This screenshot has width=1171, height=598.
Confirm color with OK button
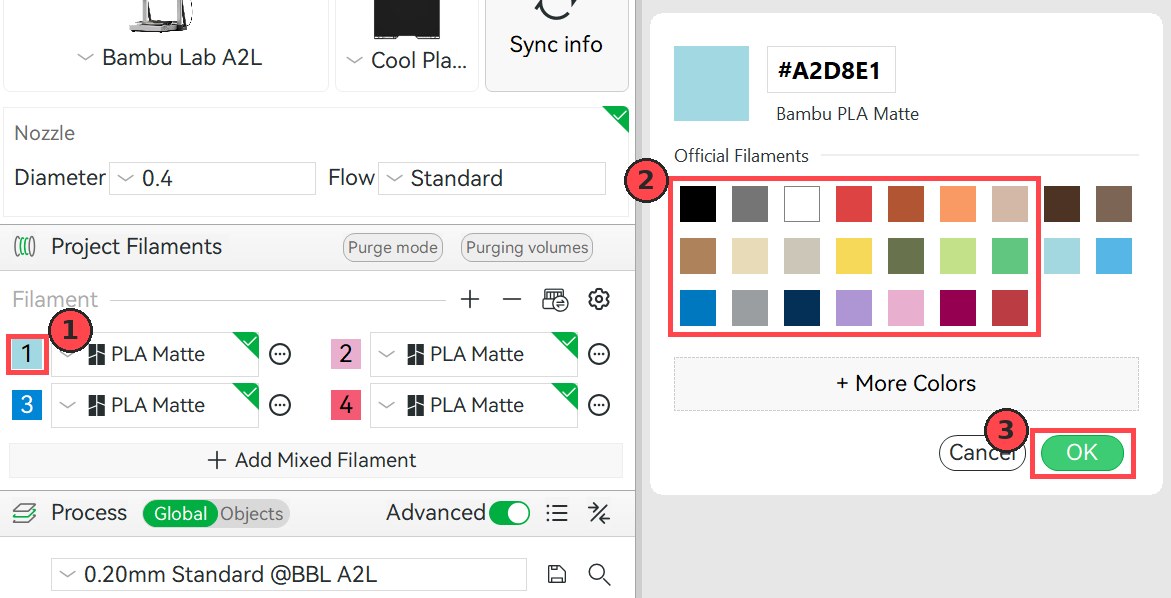coord(1082,452)
